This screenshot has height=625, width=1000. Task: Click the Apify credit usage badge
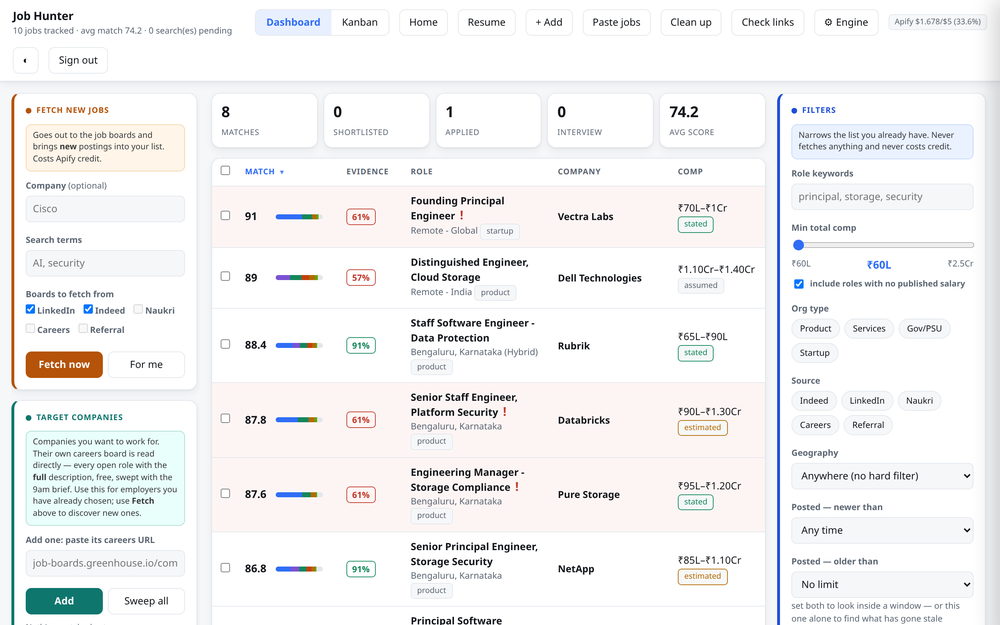point(938,22)
